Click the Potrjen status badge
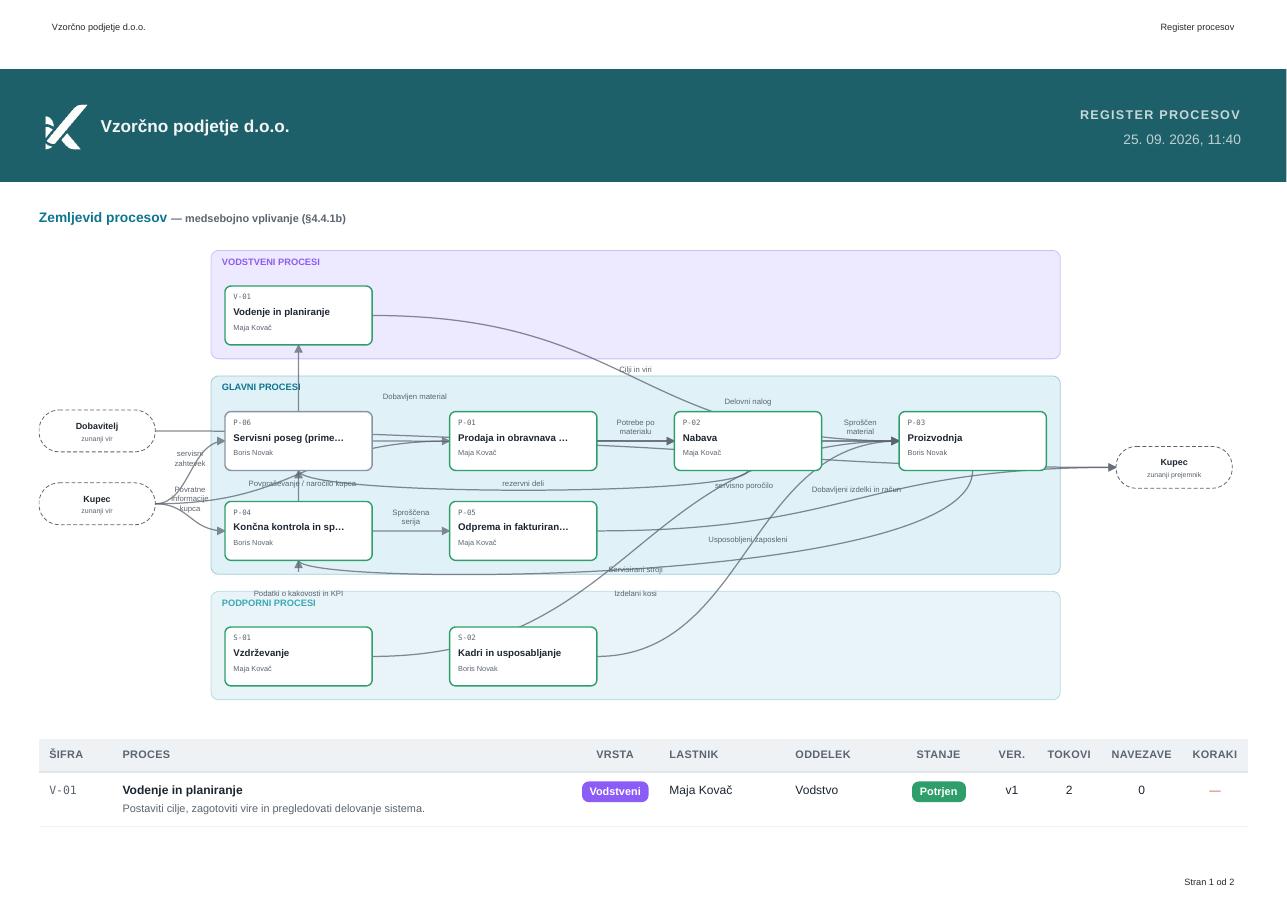1287x911 pixels. tap(939, 791)
